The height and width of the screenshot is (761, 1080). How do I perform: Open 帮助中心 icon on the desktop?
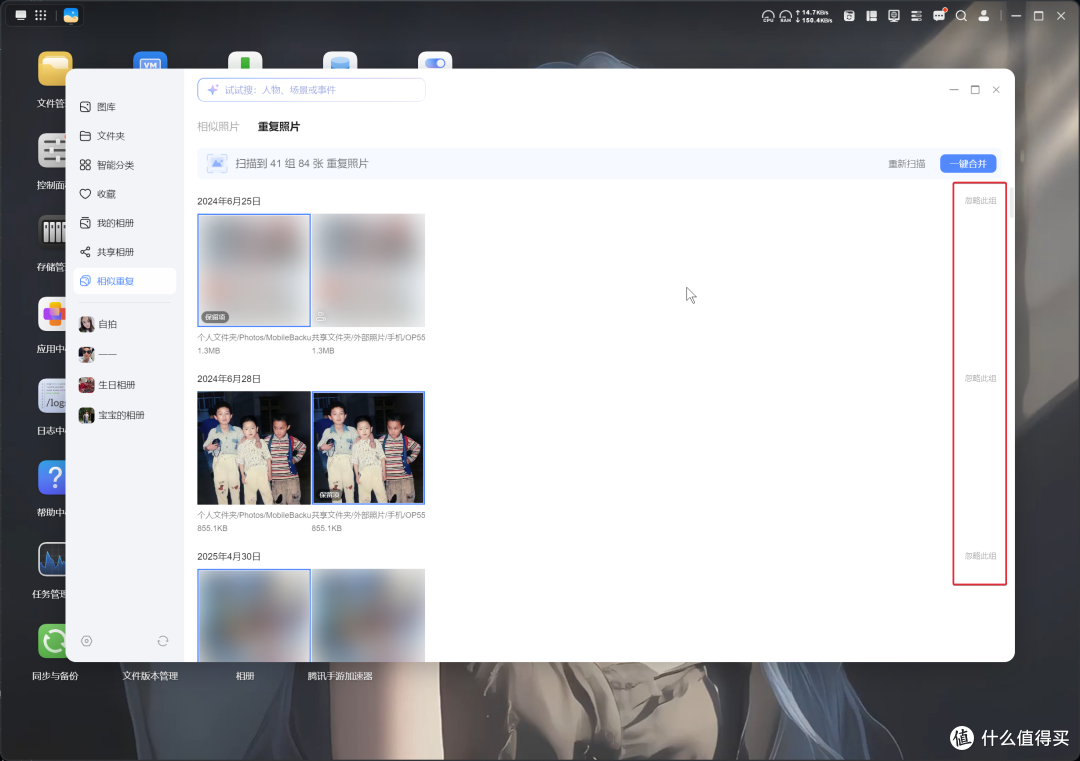(52, 477)
